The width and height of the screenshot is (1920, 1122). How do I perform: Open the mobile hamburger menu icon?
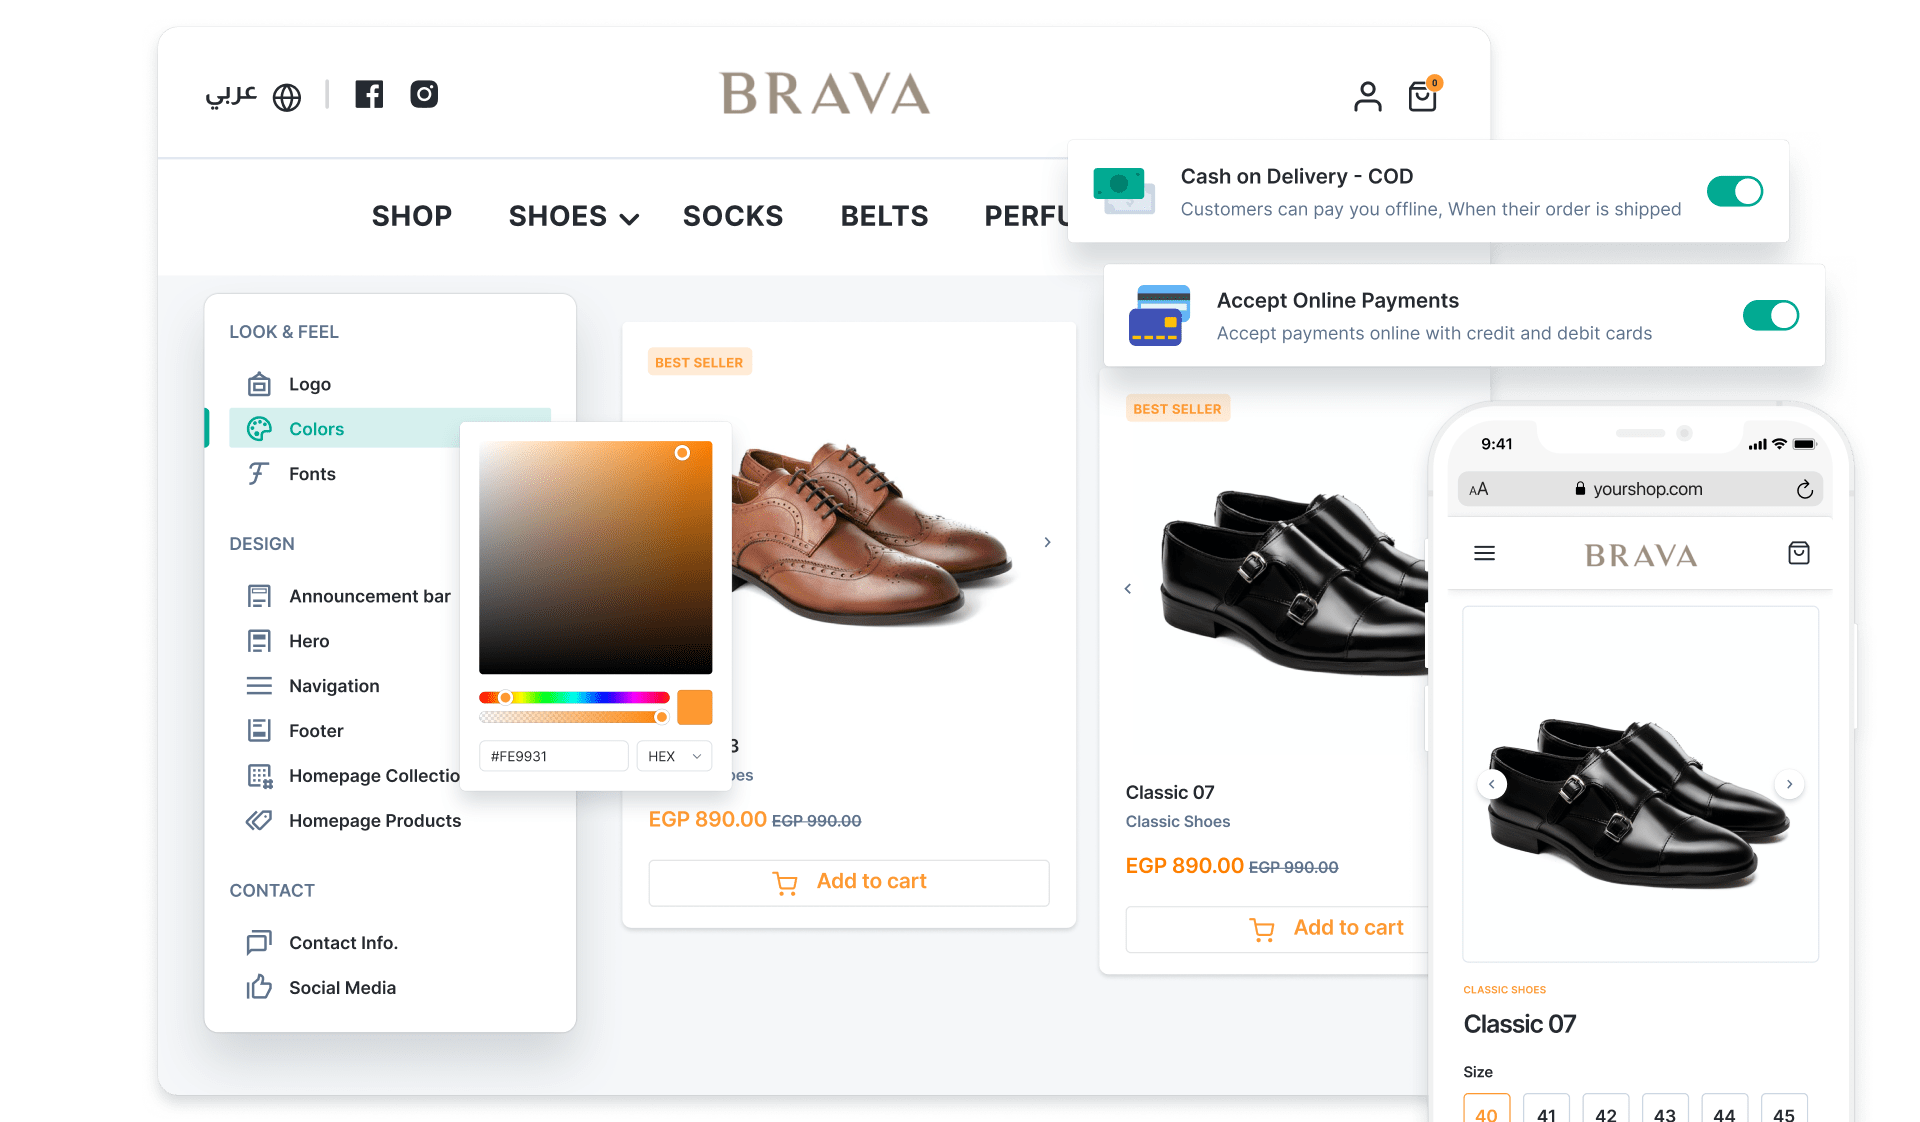[x=1484, y=553]
